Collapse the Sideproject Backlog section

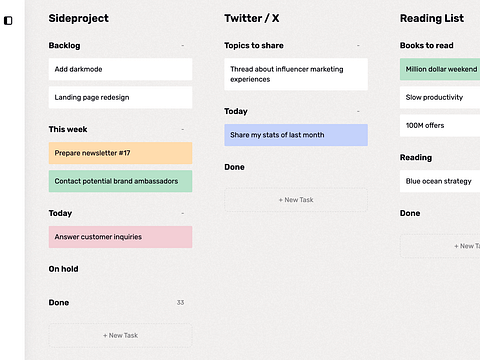(182, 45)
